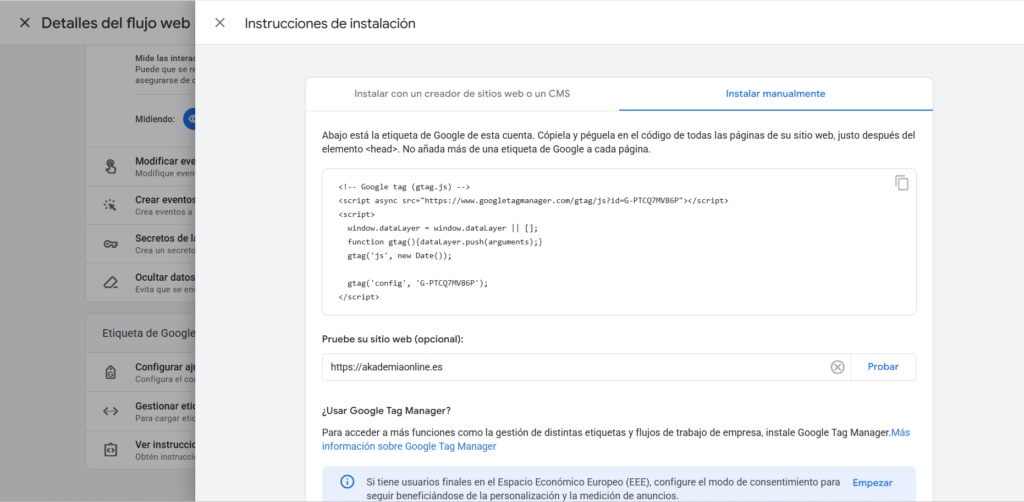Click the gtag config line in code
This screenshot has height=502, width=1024.
coord(418,283)
